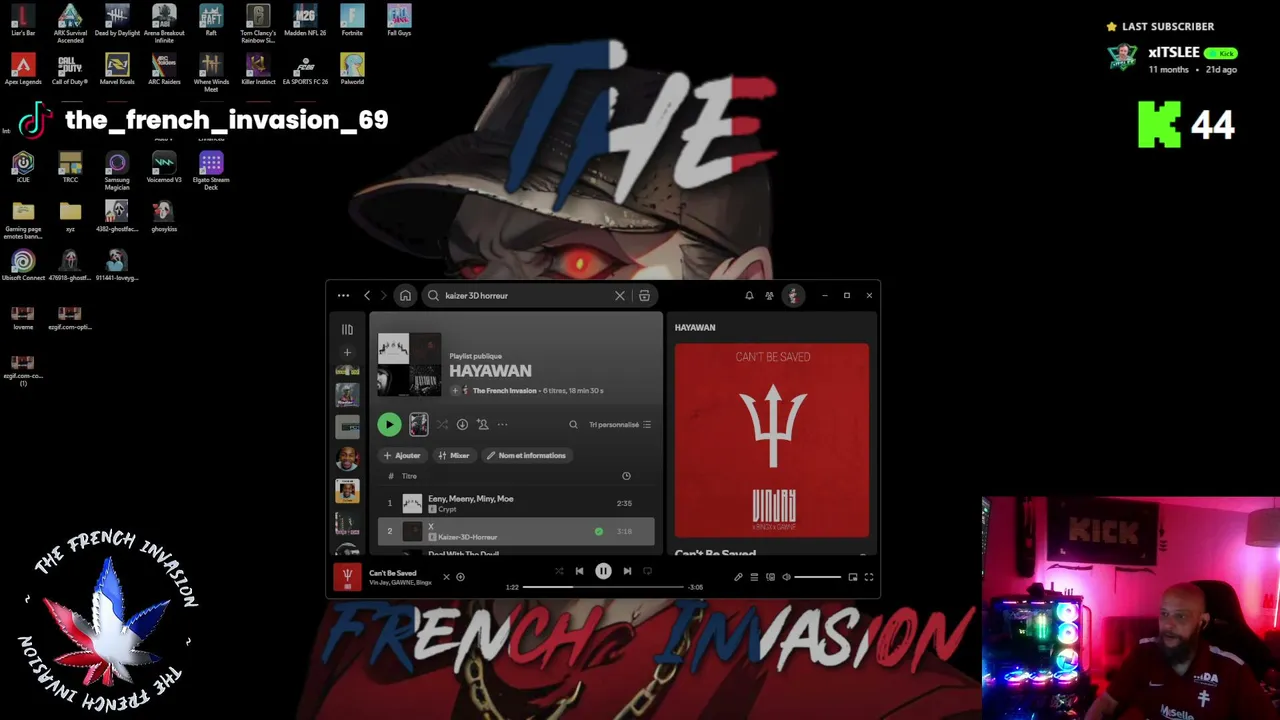
Task: Open artist Kaizer-3D-Horreur link
Action: point(468,538)
